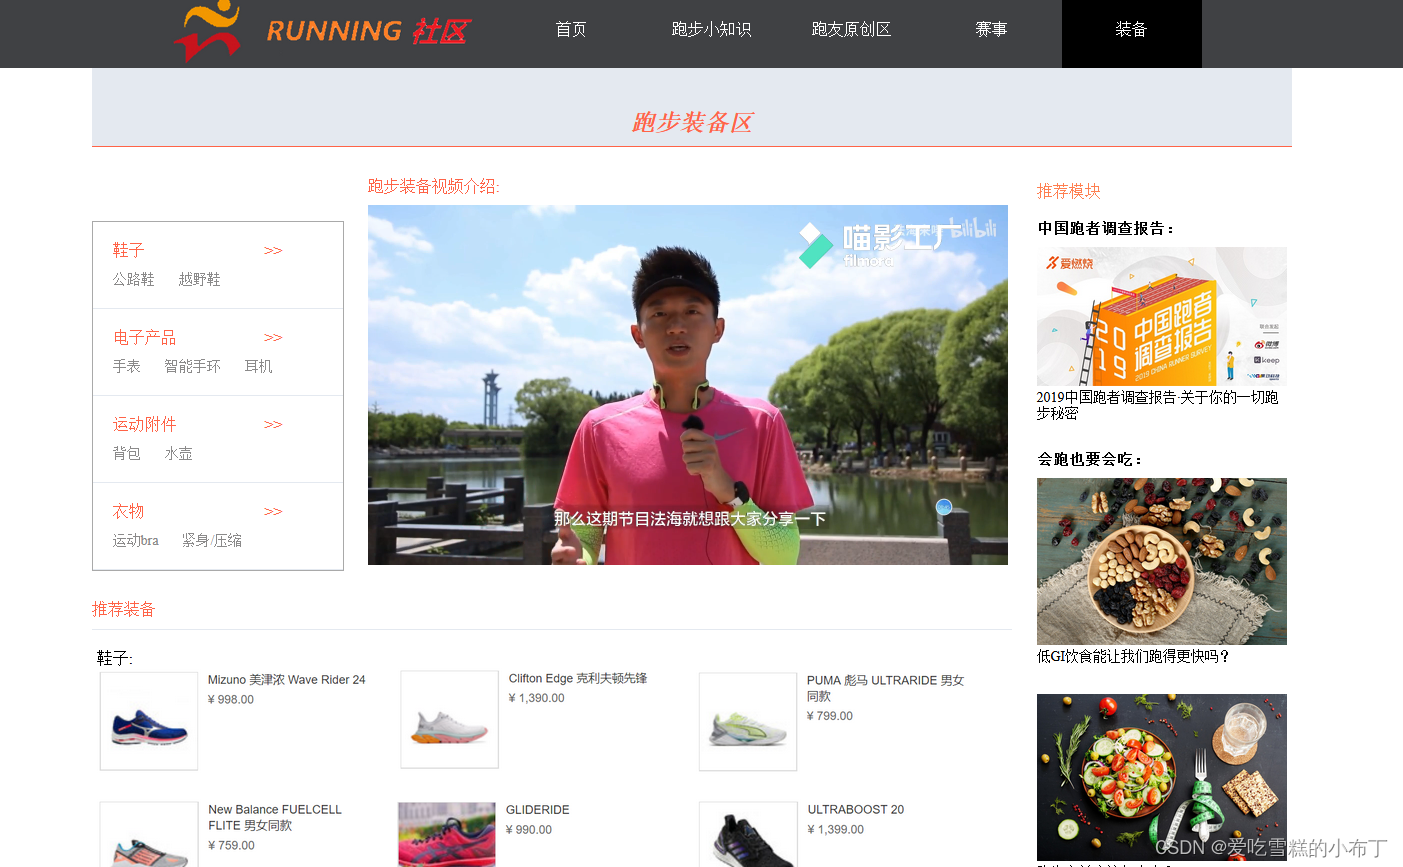Click GLIDERIDE red shoe image

coord(447,834)
